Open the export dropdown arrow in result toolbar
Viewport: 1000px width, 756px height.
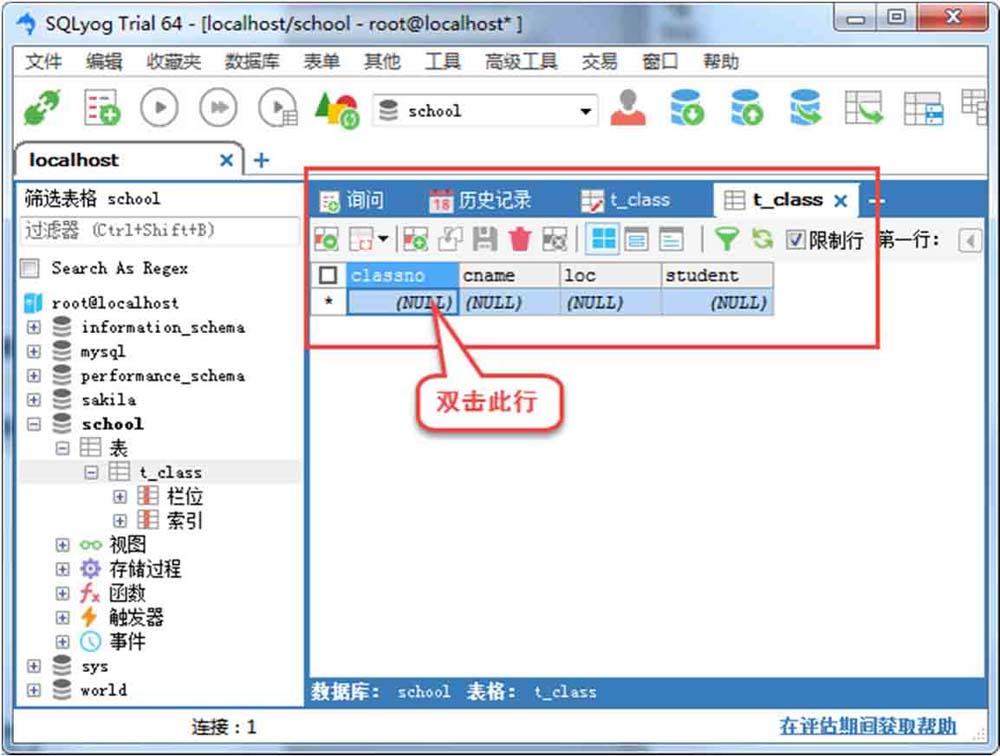click(x=383, y=239)
